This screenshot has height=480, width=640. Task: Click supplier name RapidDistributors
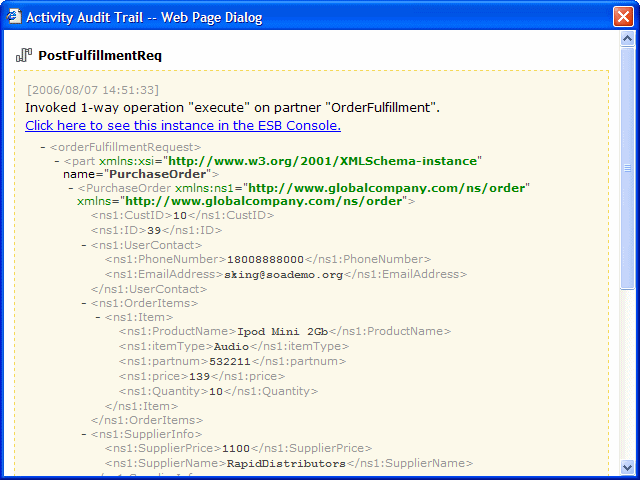[x=286, y=464]
